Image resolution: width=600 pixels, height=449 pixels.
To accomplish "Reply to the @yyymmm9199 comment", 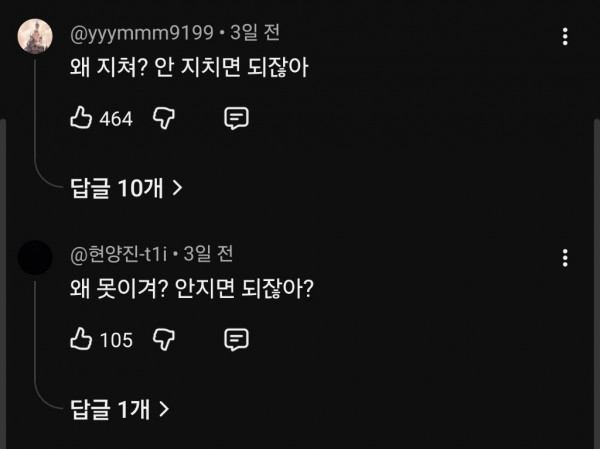I will [236, 119].
